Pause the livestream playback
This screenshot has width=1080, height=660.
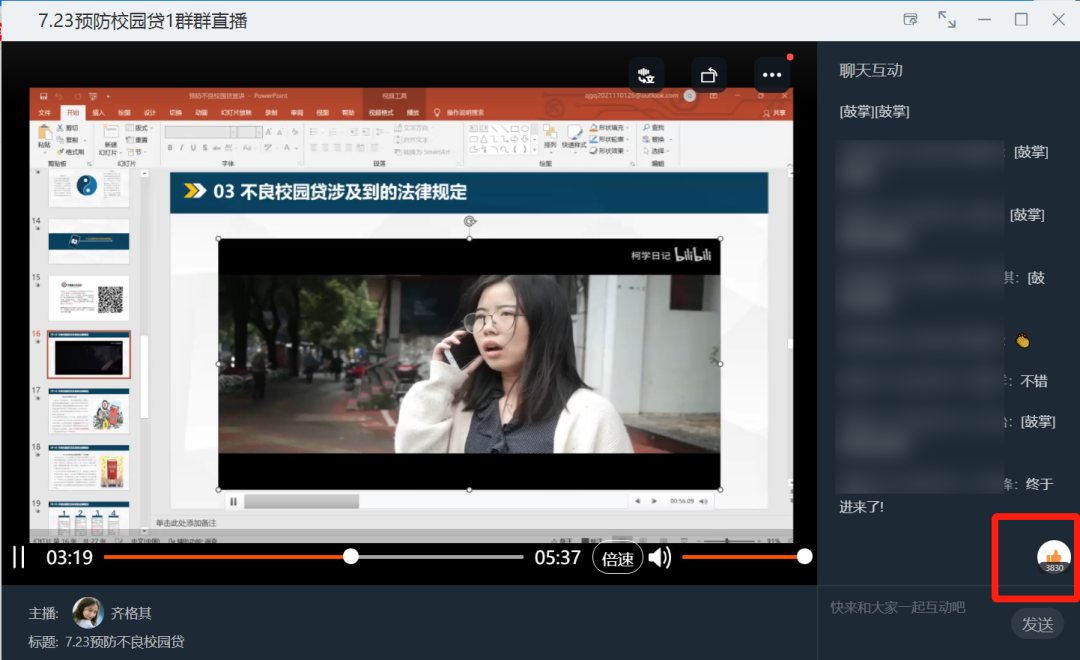[x=18, y=557]
